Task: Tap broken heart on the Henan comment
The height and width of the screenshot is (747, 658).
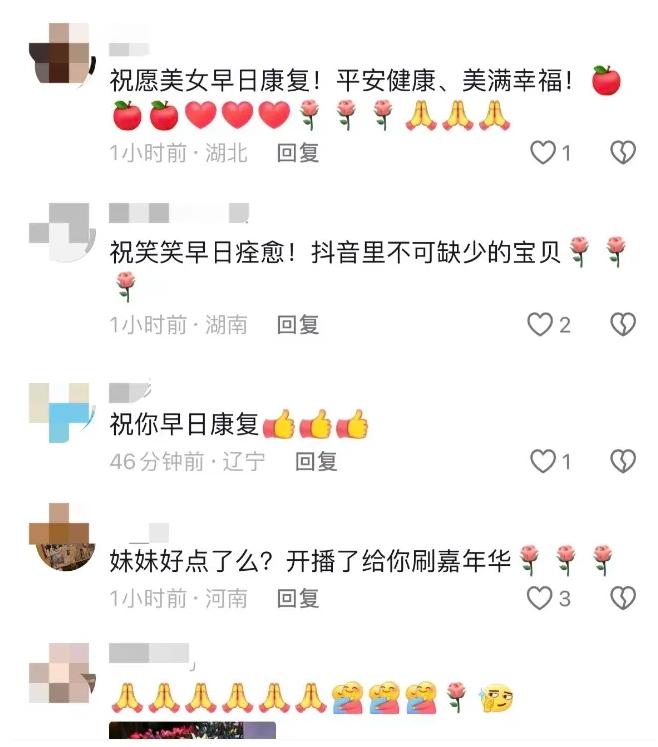Action: pos(623,598)
